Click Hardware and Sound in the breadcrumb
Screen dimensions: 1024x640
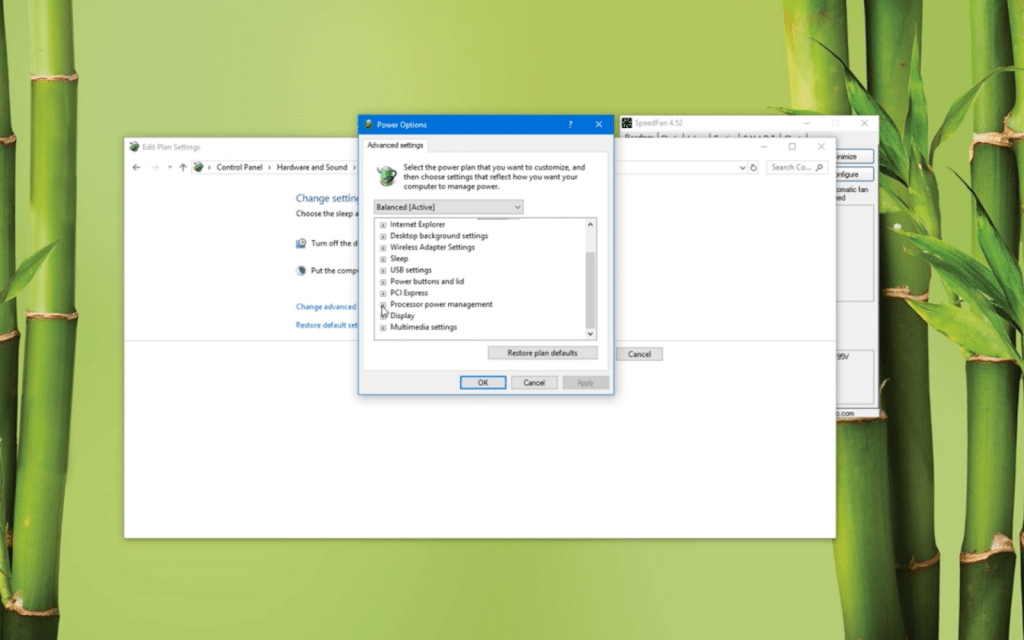pos(312,167)
